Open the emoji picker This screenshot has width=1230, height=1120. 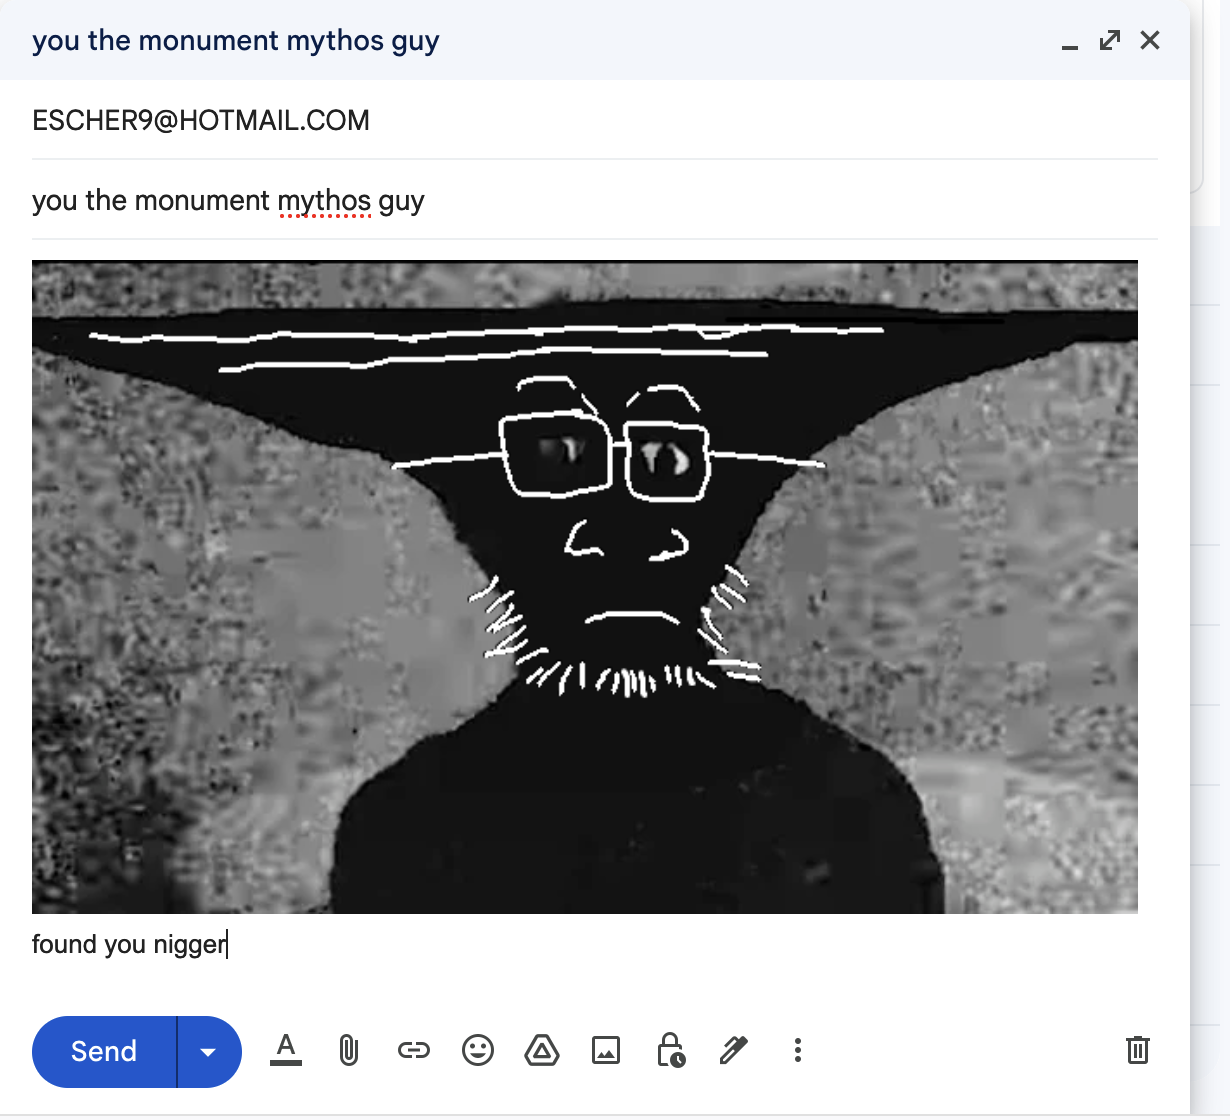[x=478, y=1050]
